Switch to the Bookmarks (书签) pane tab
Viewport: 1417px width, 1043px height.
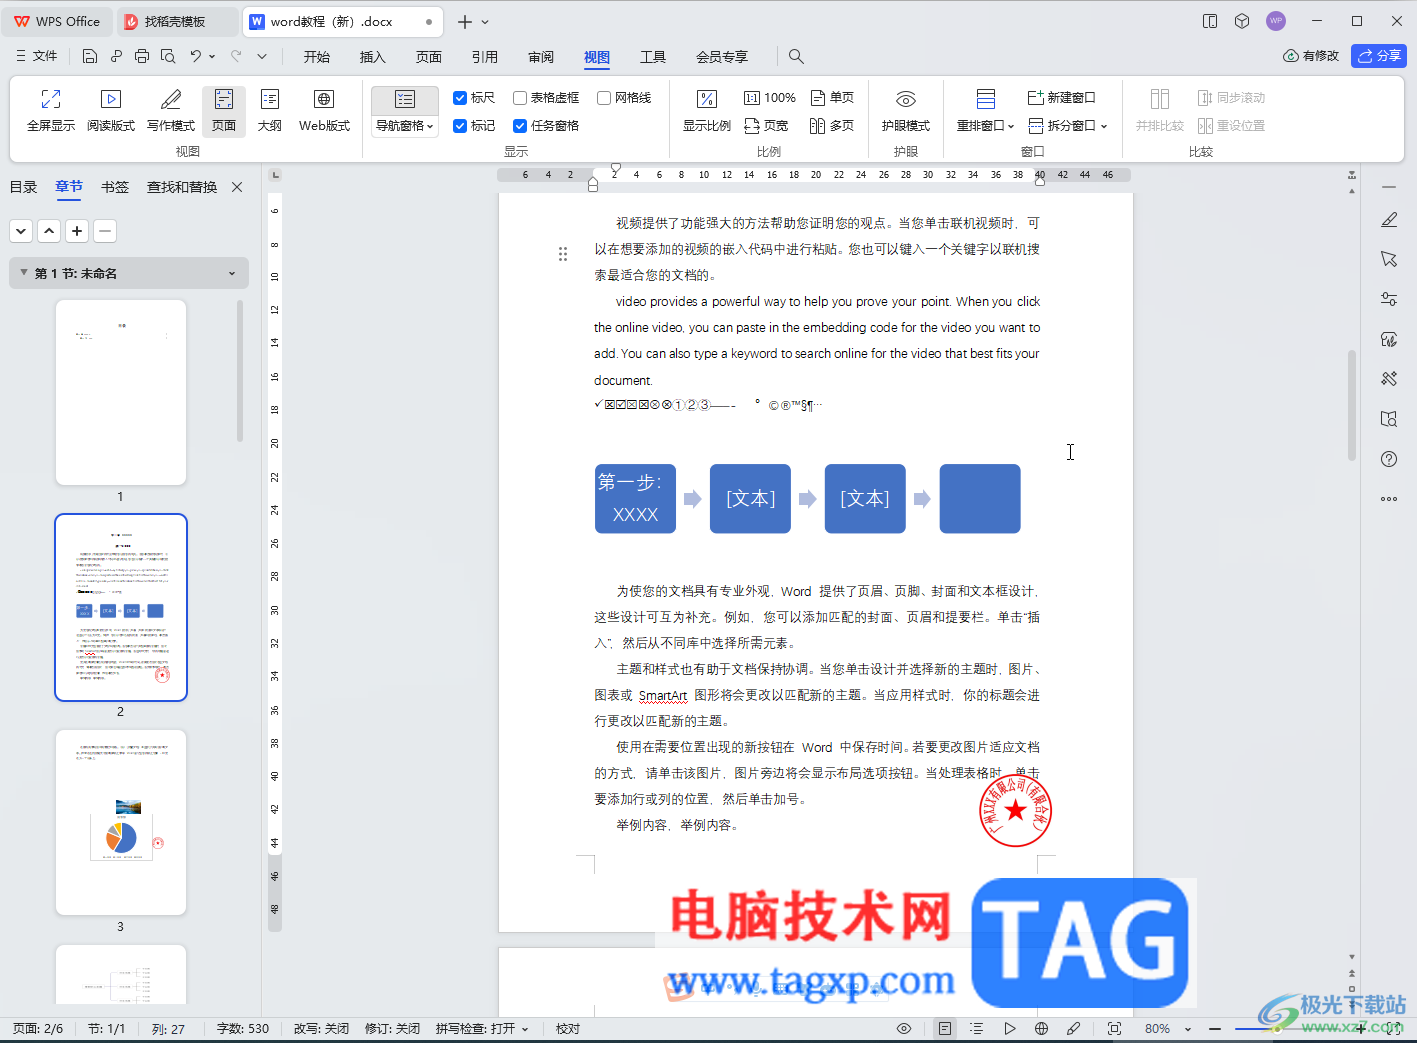pos(115,187)
